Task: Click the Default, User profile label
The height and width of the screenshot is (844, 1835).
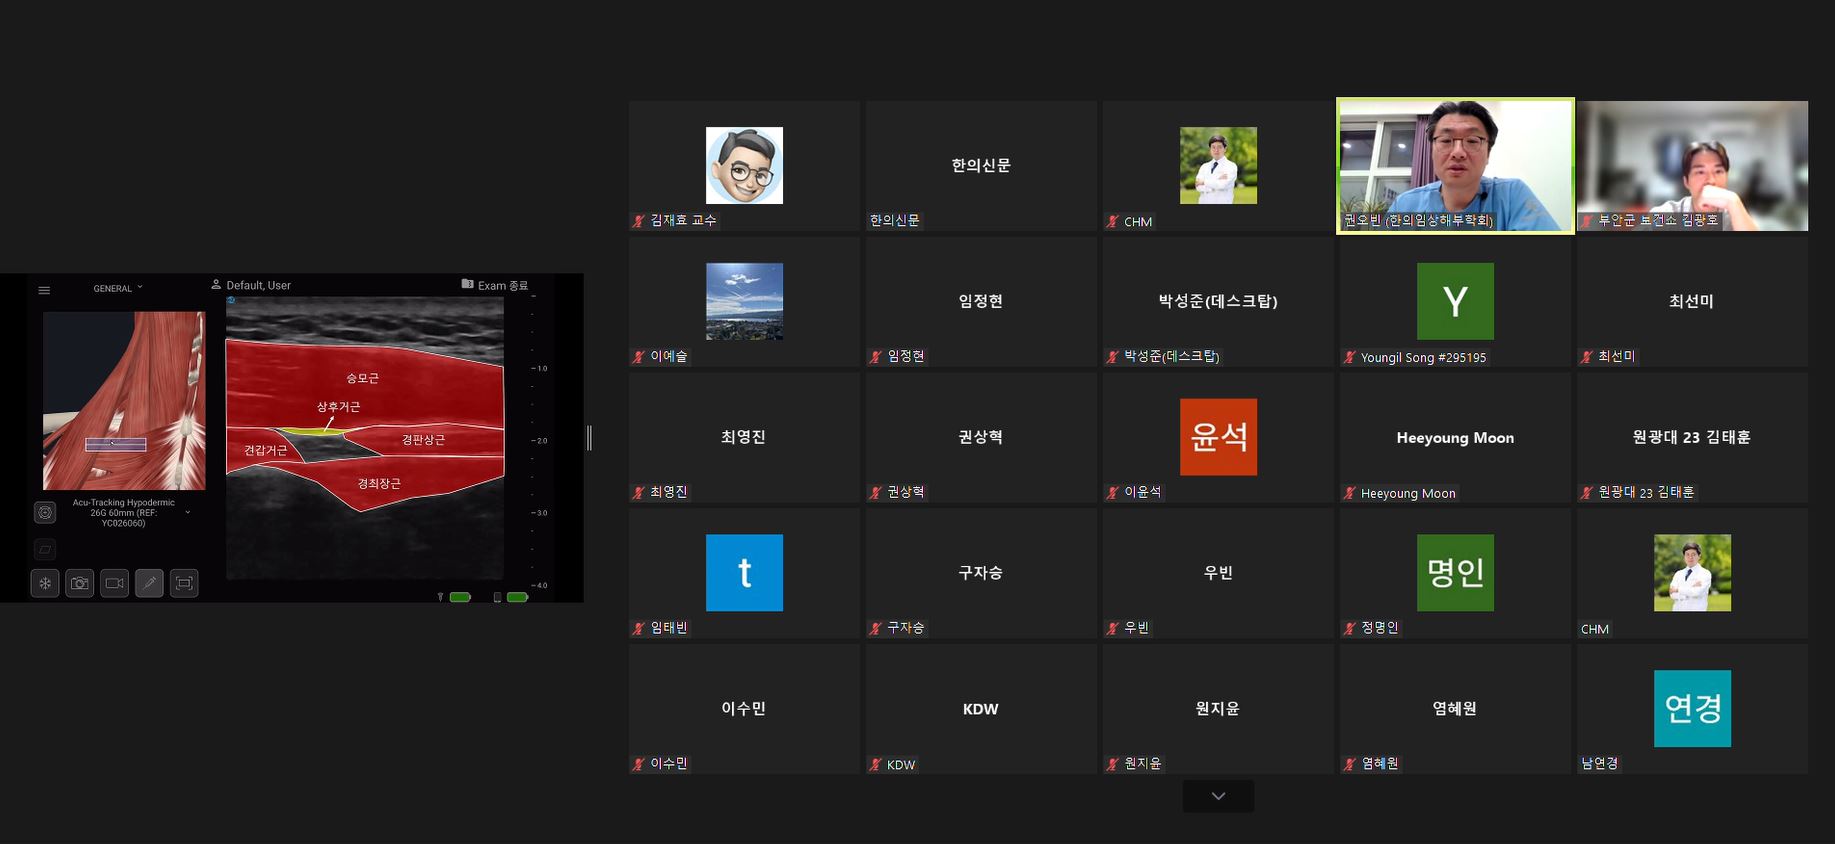Action: 251,285
